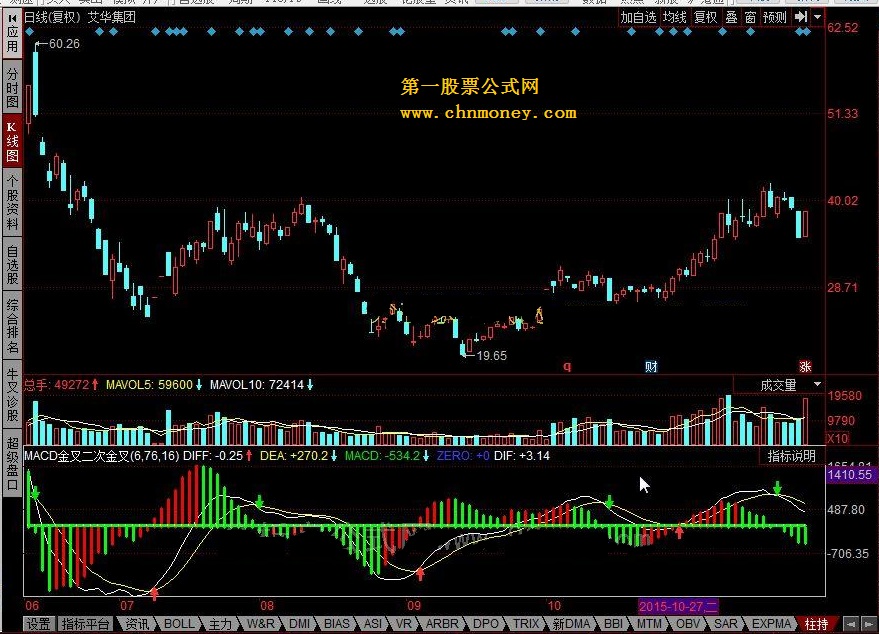Click the MACD金叉二次金叉(6,76,16) indicator title
This screenshot has height=634, width=879.
pyautogui.click(x=101, y=456)
